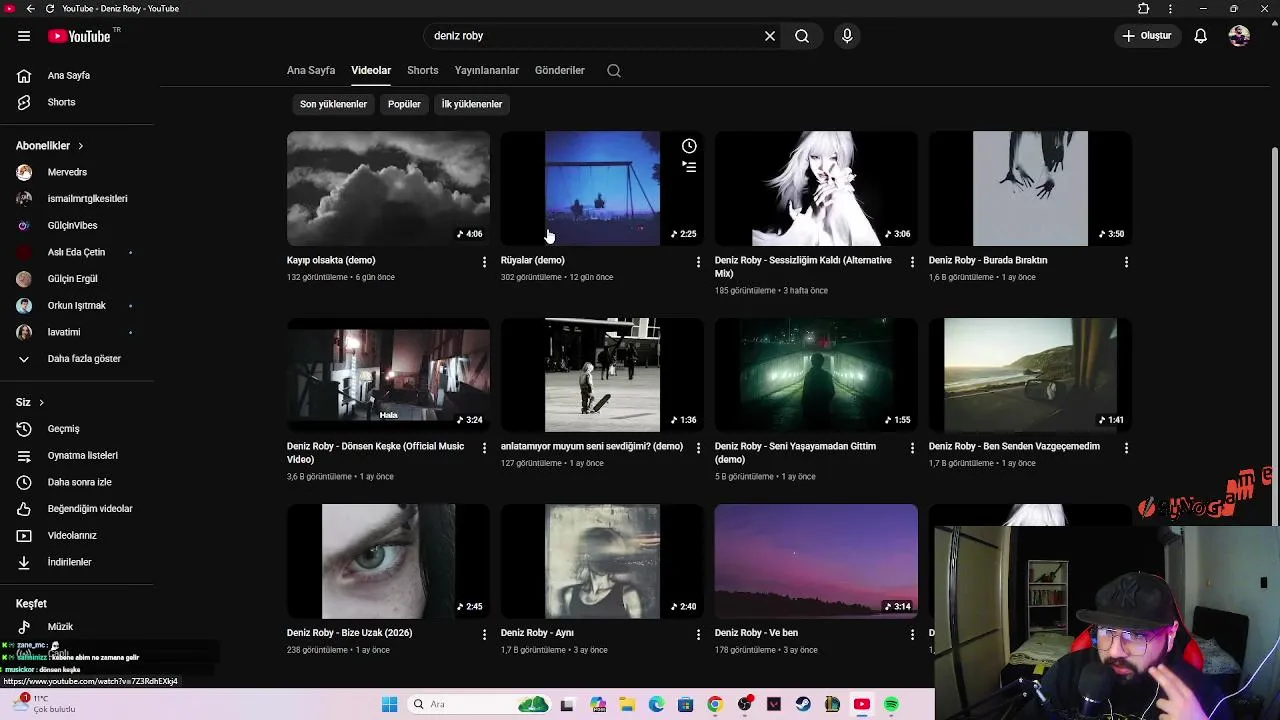Select the Popüler filter chip
The image size is (1280, 720).
404,104
